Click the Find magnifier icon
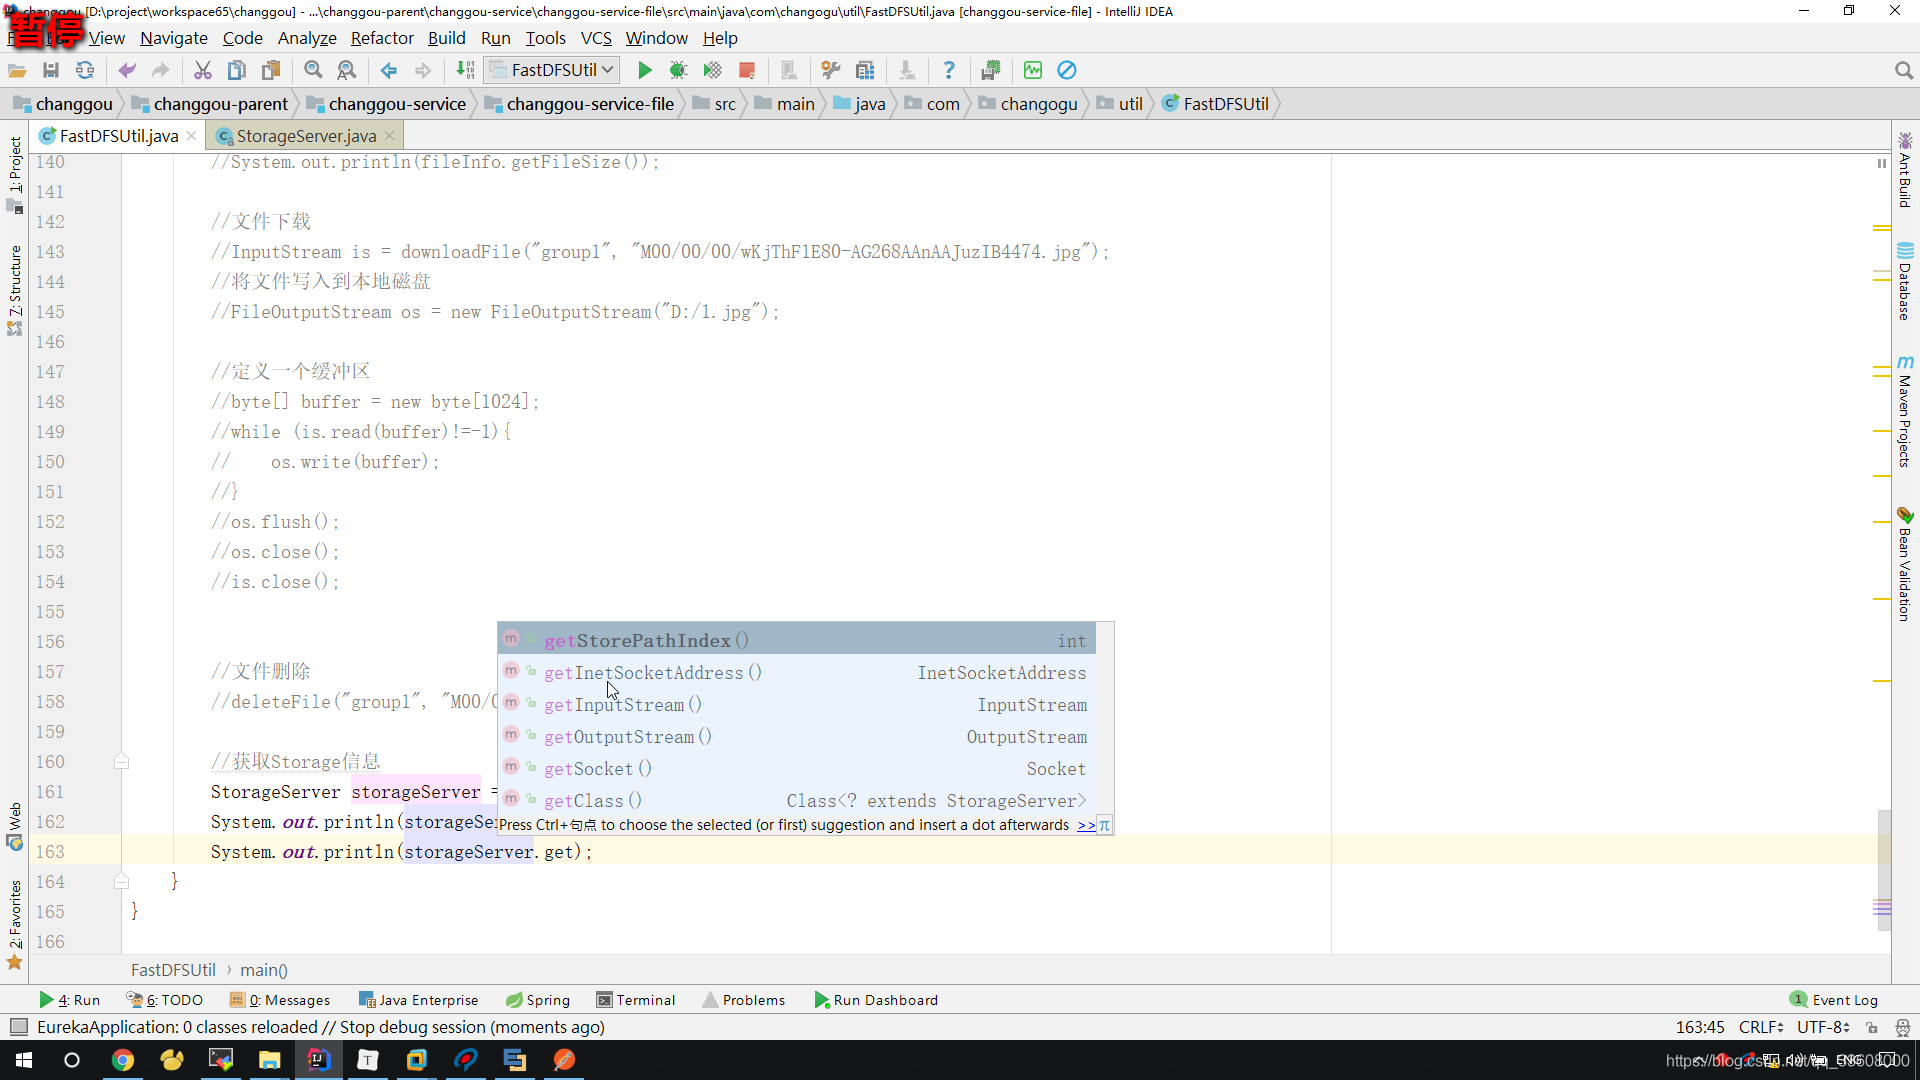The height and width of the screenshot is (1080, 1920). click(313, 70)
